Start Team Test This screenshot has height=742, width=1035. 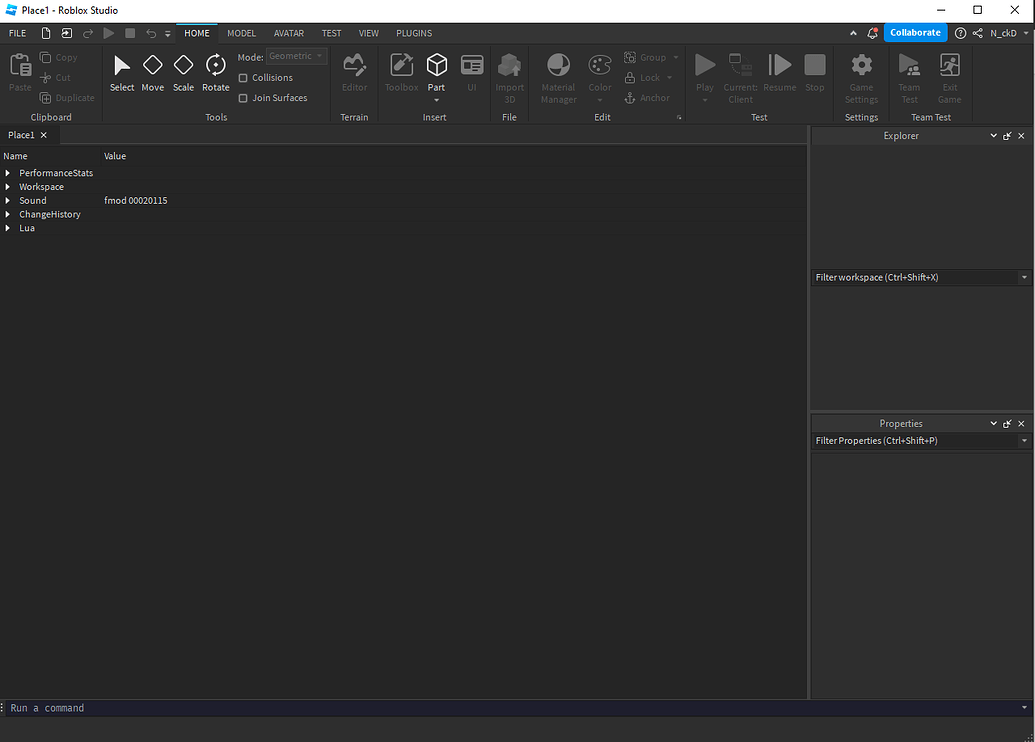(x=909, y=79)
